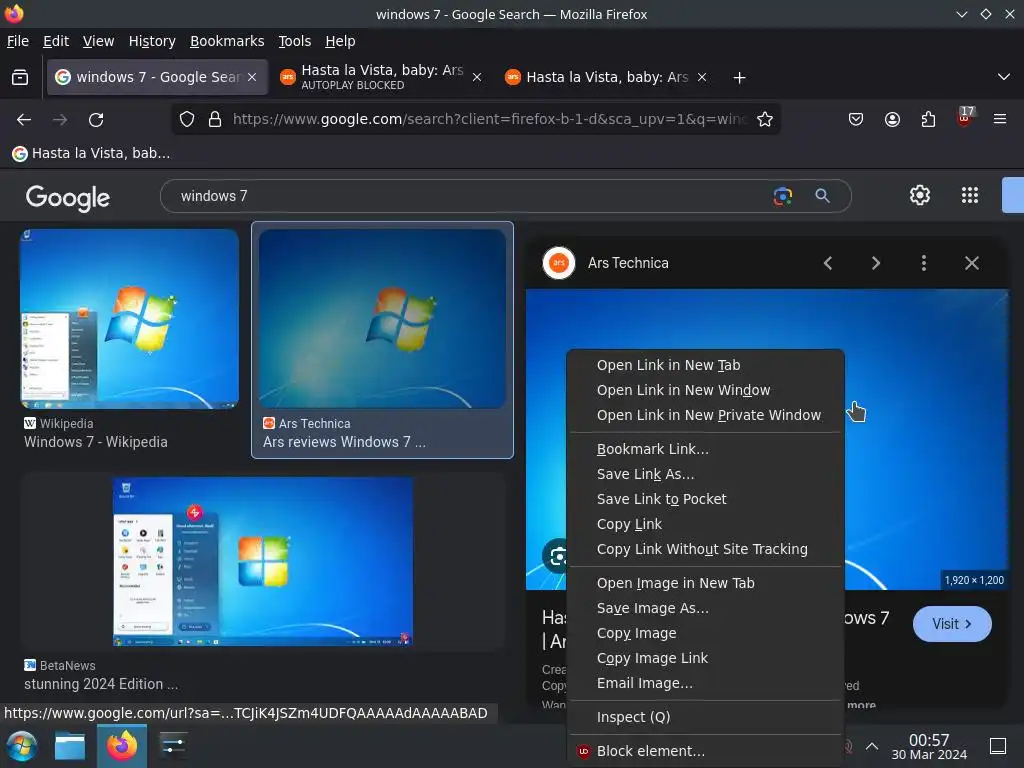The height and width of the screenshot is (768, 1024).
Task: Choose Inspect (Q) in context menu
Action: pos(705,717)
